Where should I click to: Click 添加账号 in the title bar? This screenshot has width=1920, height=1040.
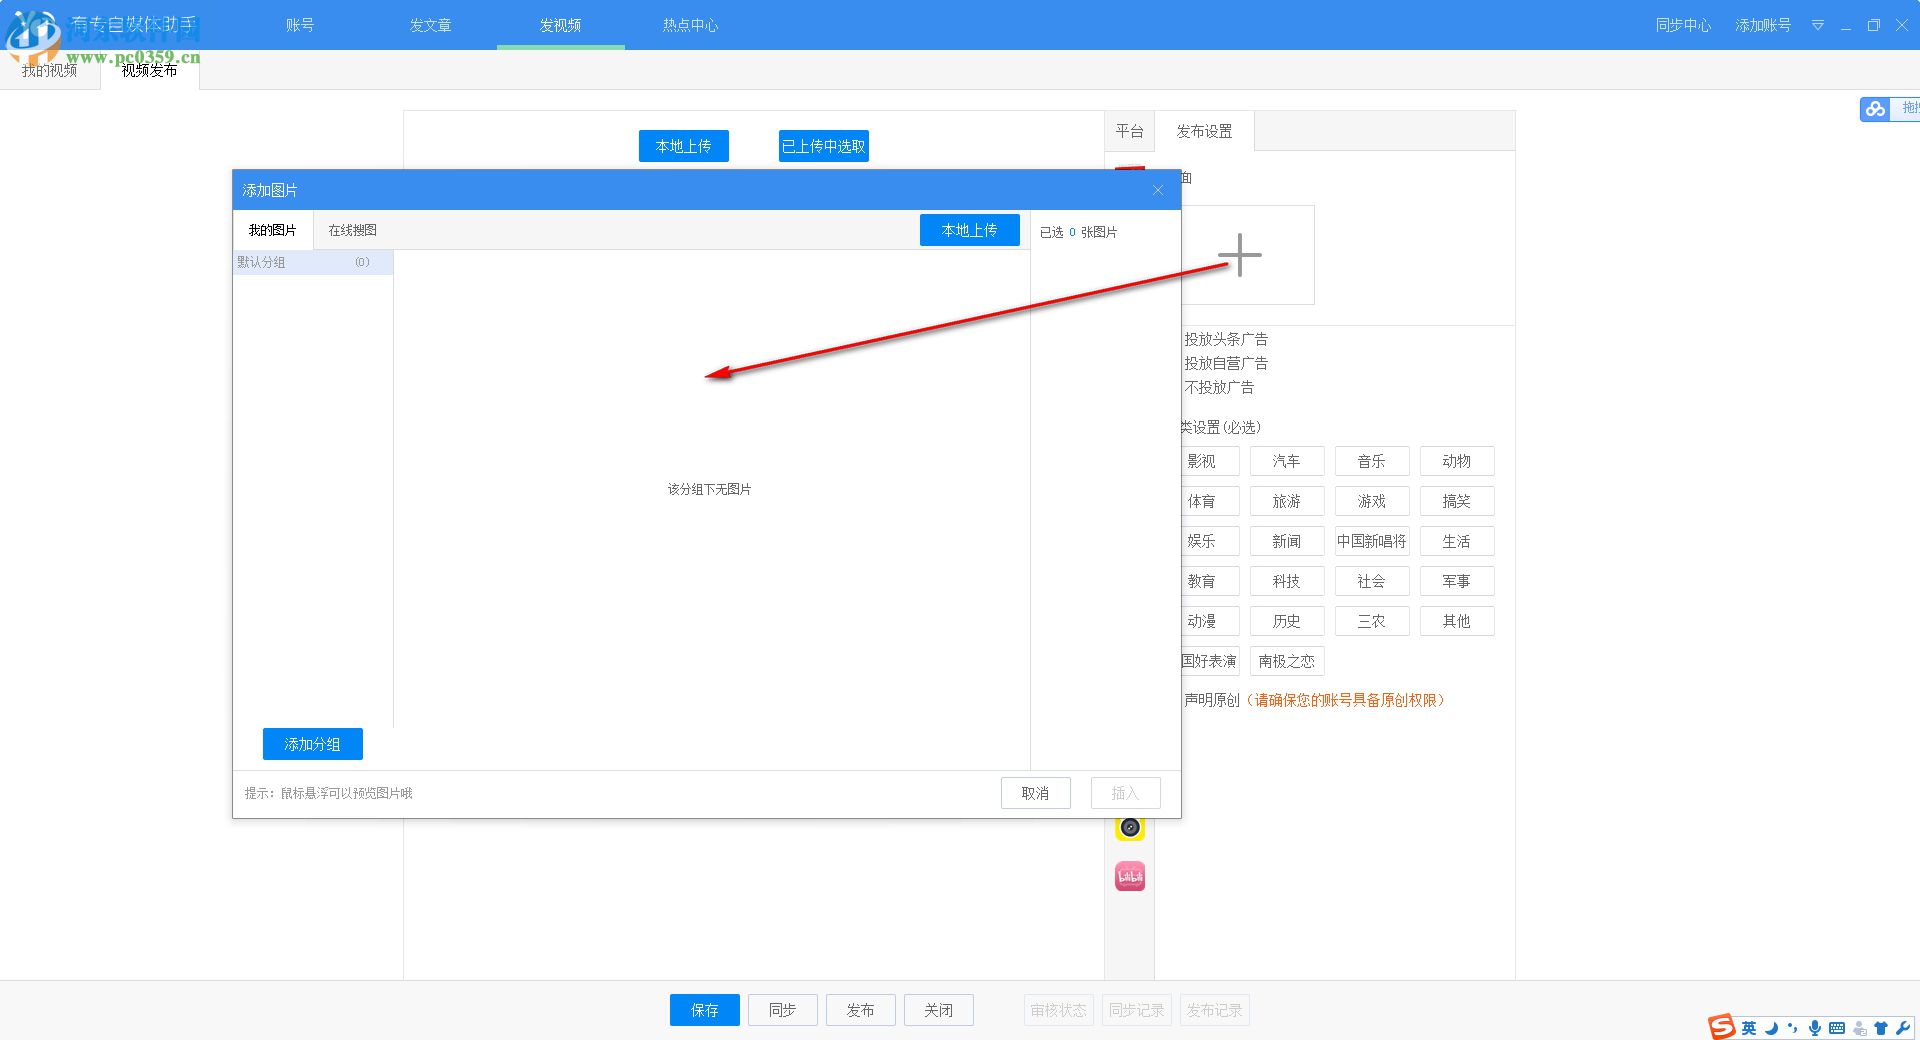pos(1764,25)
